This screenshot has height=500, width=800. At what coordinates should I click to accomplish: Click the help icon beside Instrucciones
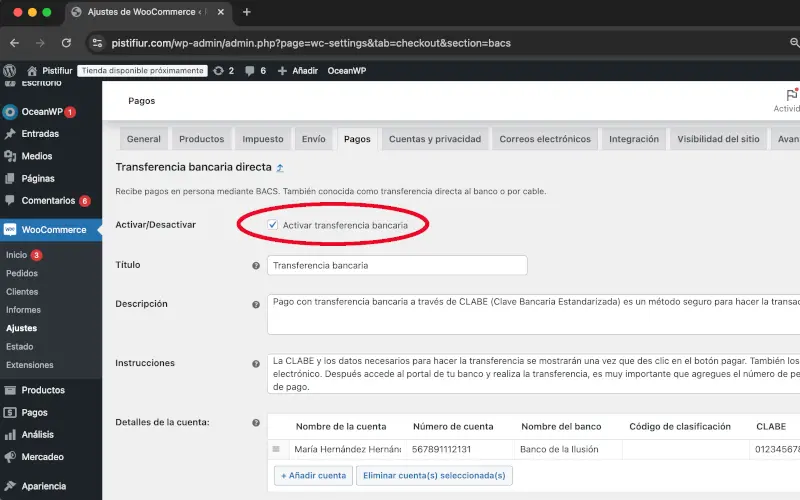tap(256, 364)
